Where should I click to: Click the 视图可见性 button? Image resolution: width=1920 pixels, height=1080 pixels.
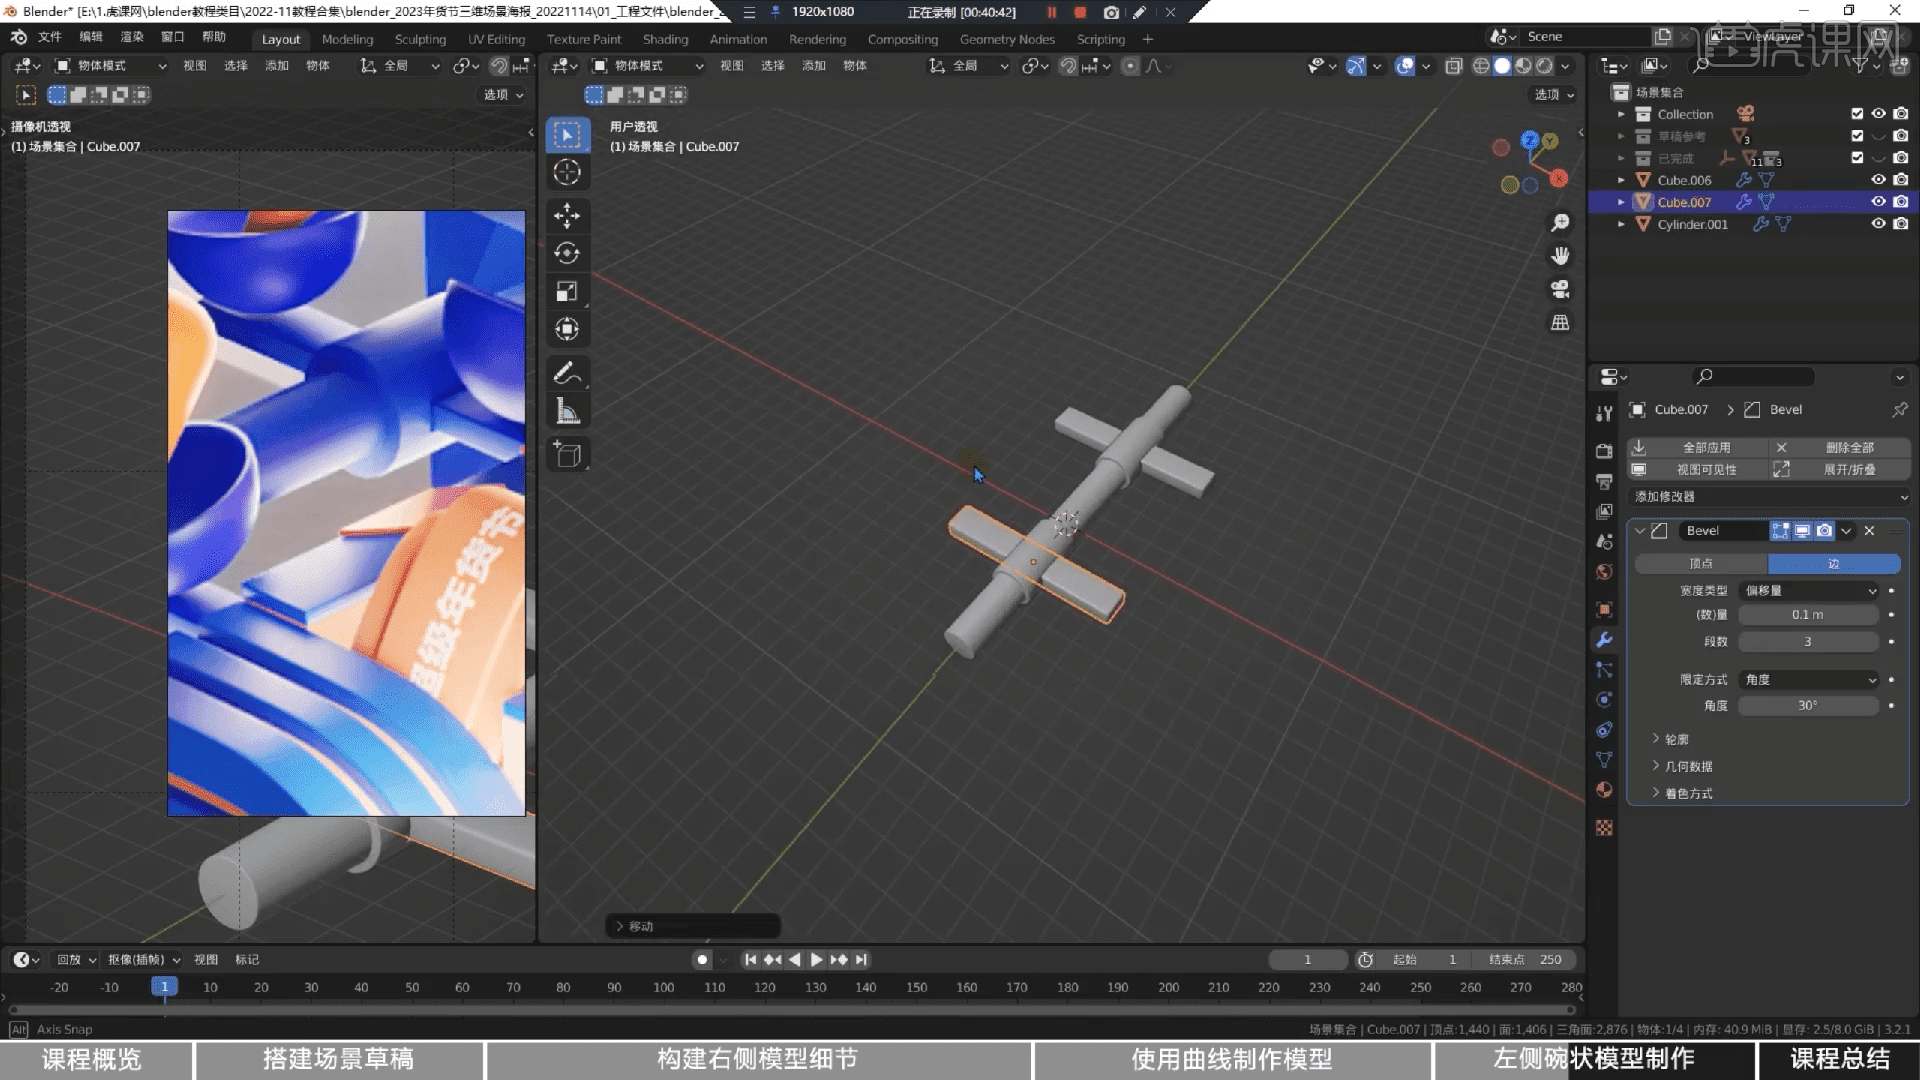pyautogui.click(x=1697, y=469)
